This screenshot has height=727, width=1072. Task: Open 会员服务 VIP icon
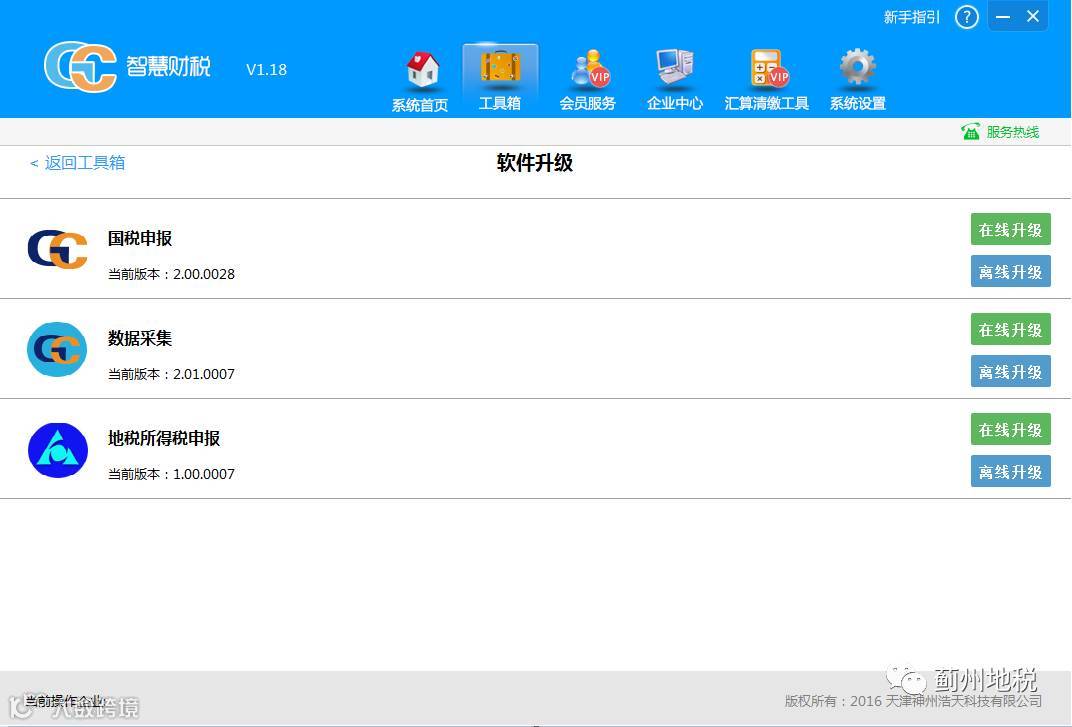589,68
